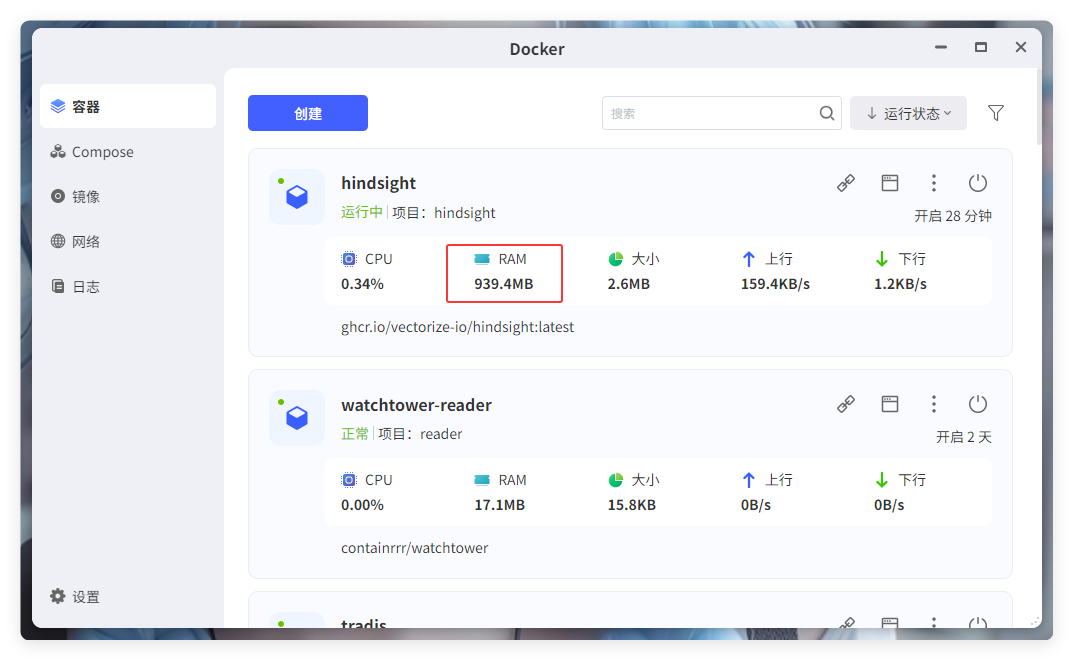Click the watchtower-reader size value 15.8KB

coord(632,505)
